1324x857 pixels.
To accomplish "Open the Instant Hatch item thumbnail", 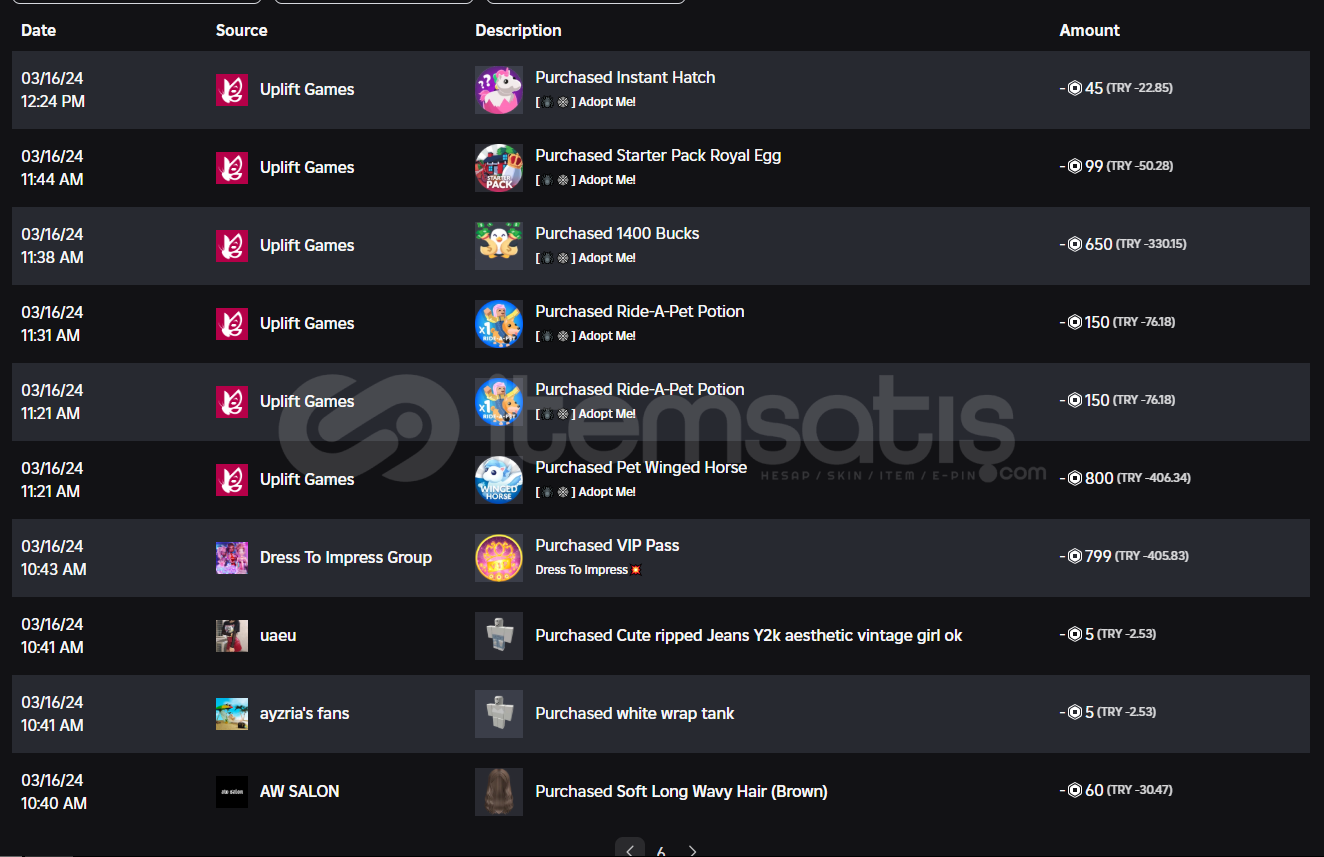I will tap(499, 90).
